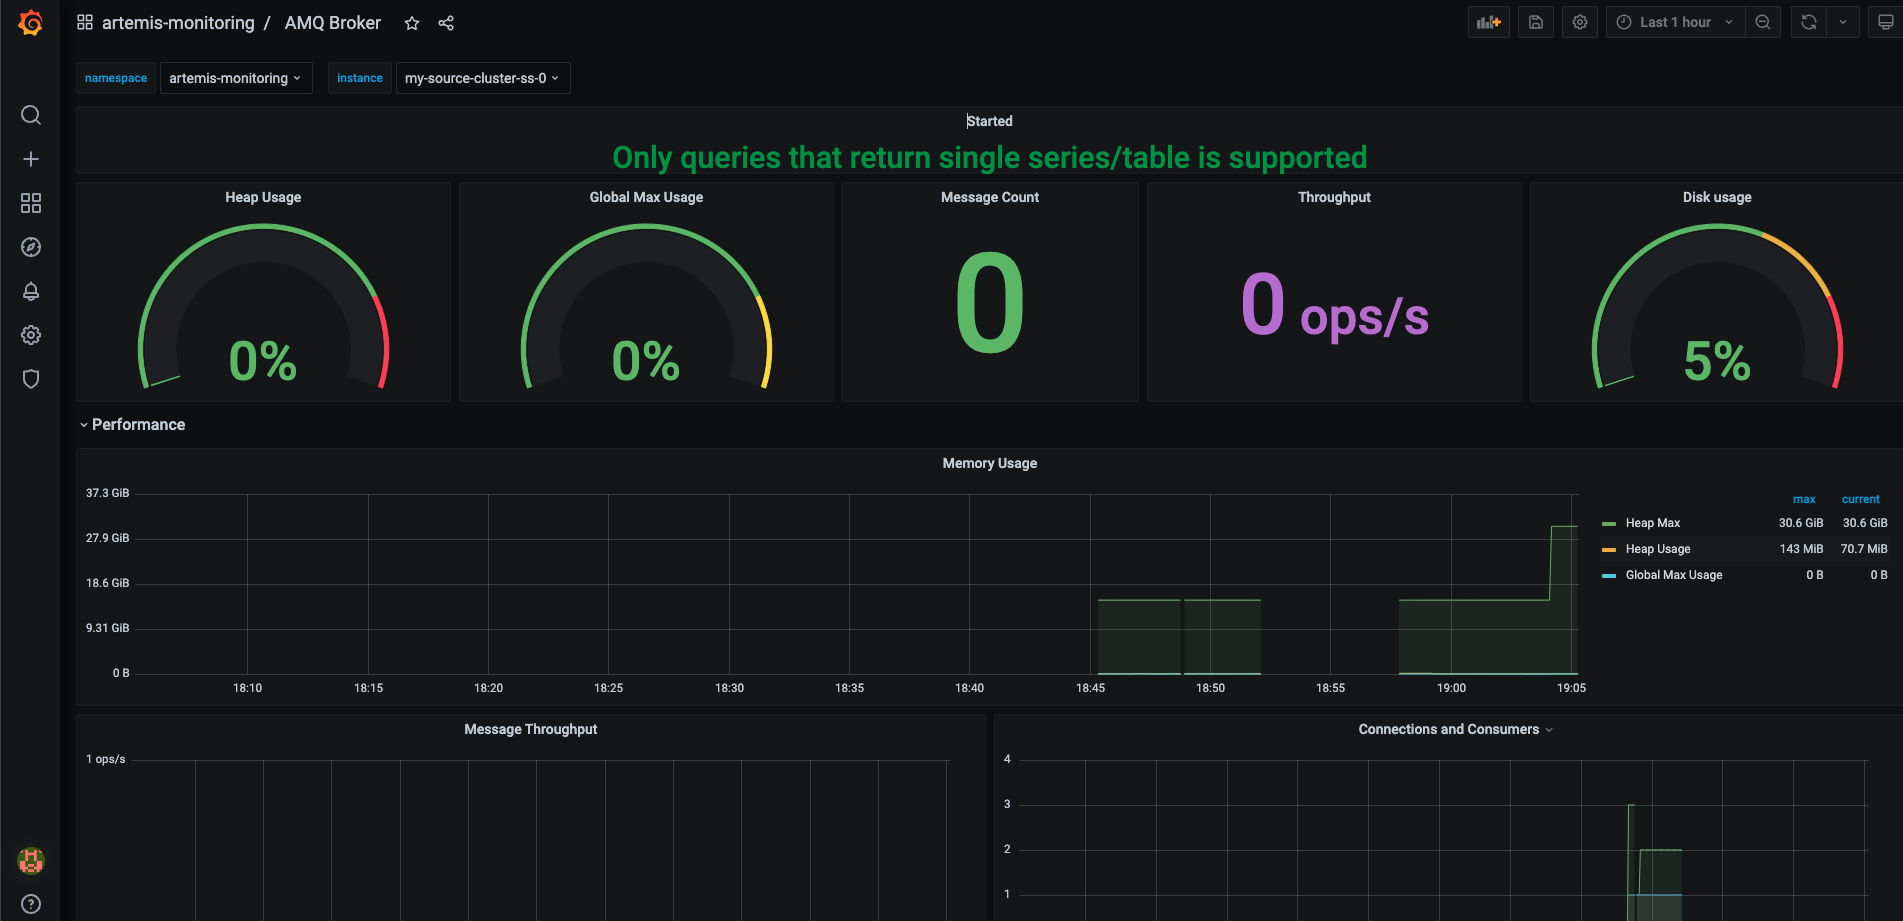Click the Disk usage 5% gauge value
Screen dimensions: 1903x921
tap(1717, 361)
